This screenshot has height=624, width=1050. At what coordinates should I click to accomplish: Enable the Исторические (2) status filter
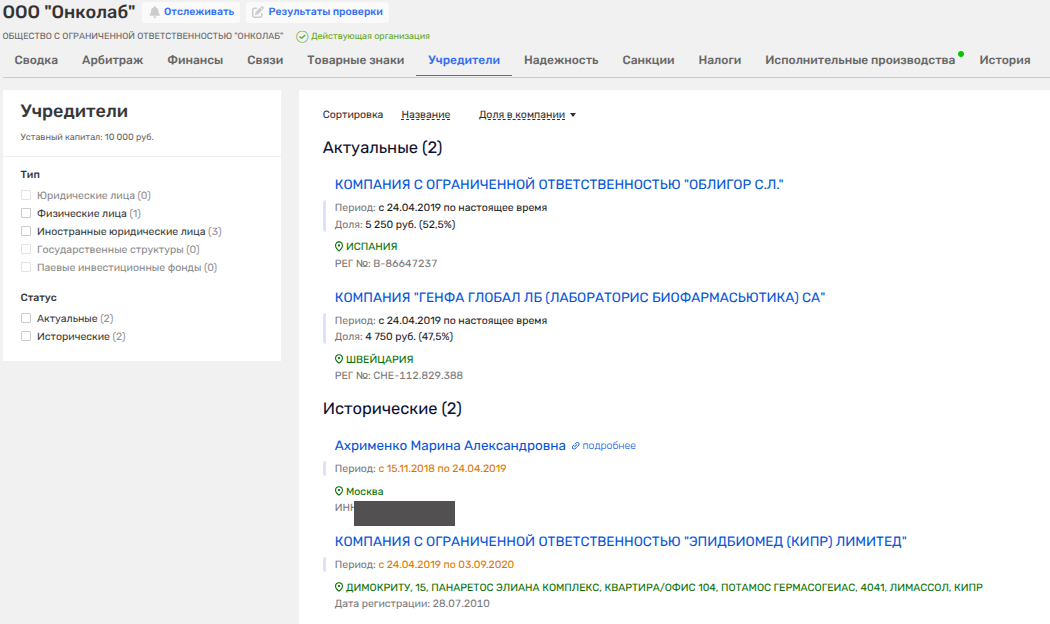tap(26, 337)
